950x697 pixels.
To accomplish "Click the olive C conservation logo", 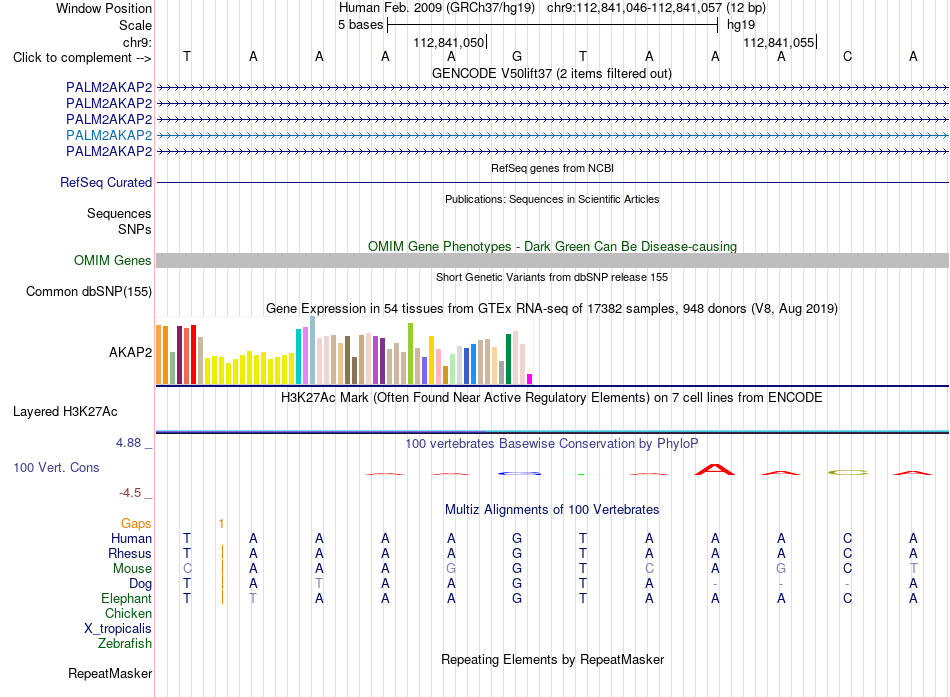I will point(848,472).
